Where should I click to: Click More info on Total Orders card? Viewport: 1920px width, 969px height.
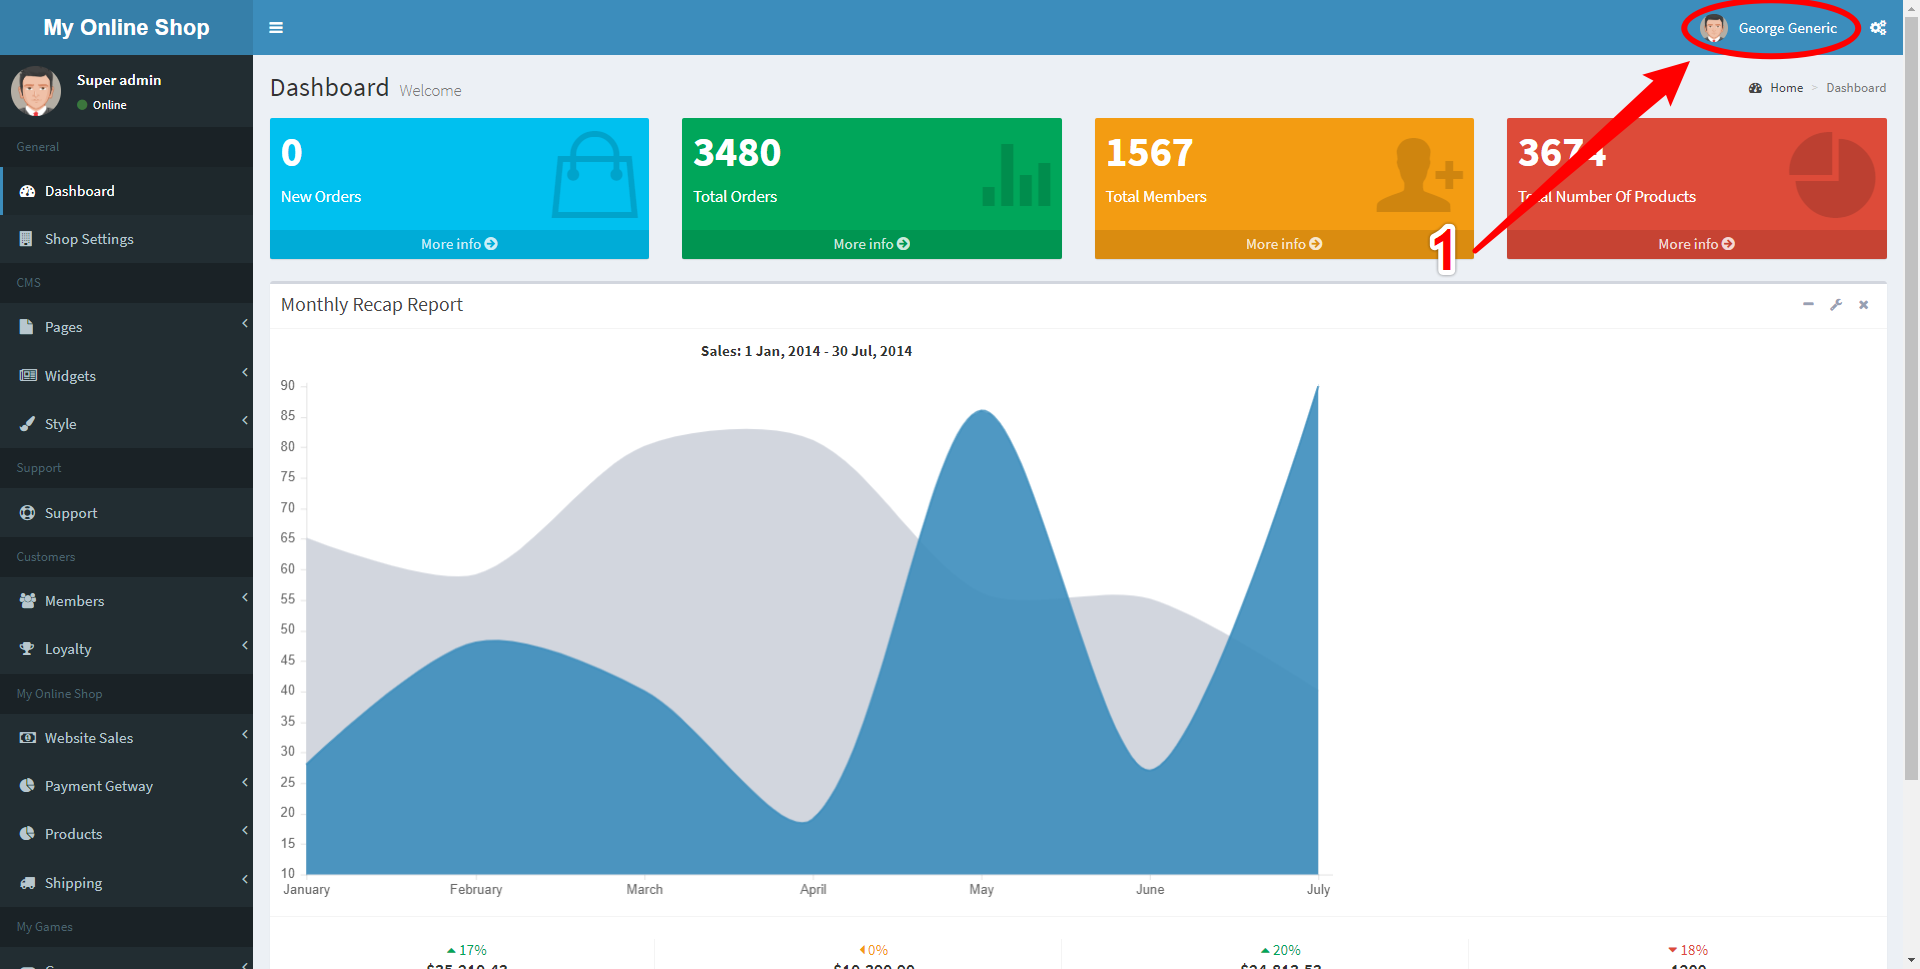click(871, 244)
